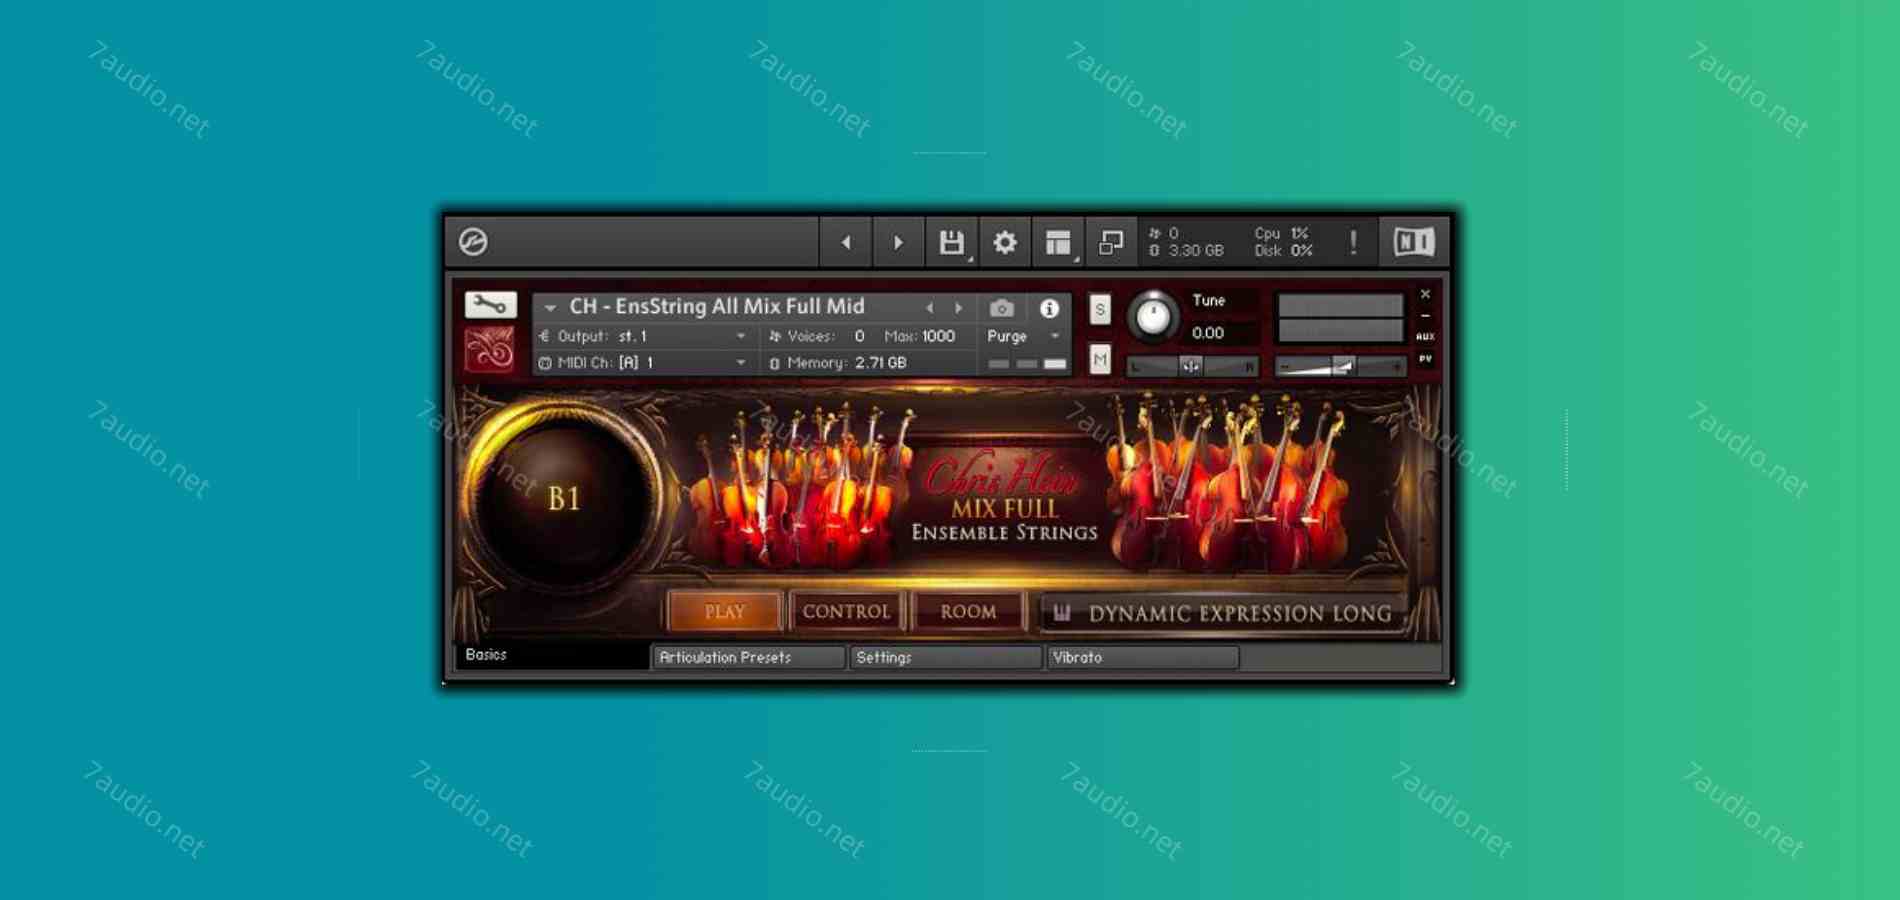Image resolution: width=1900 pixels, height=900 pixels.
Task: Toggle the AUX sends button
Action: [x=1425, y=337]
